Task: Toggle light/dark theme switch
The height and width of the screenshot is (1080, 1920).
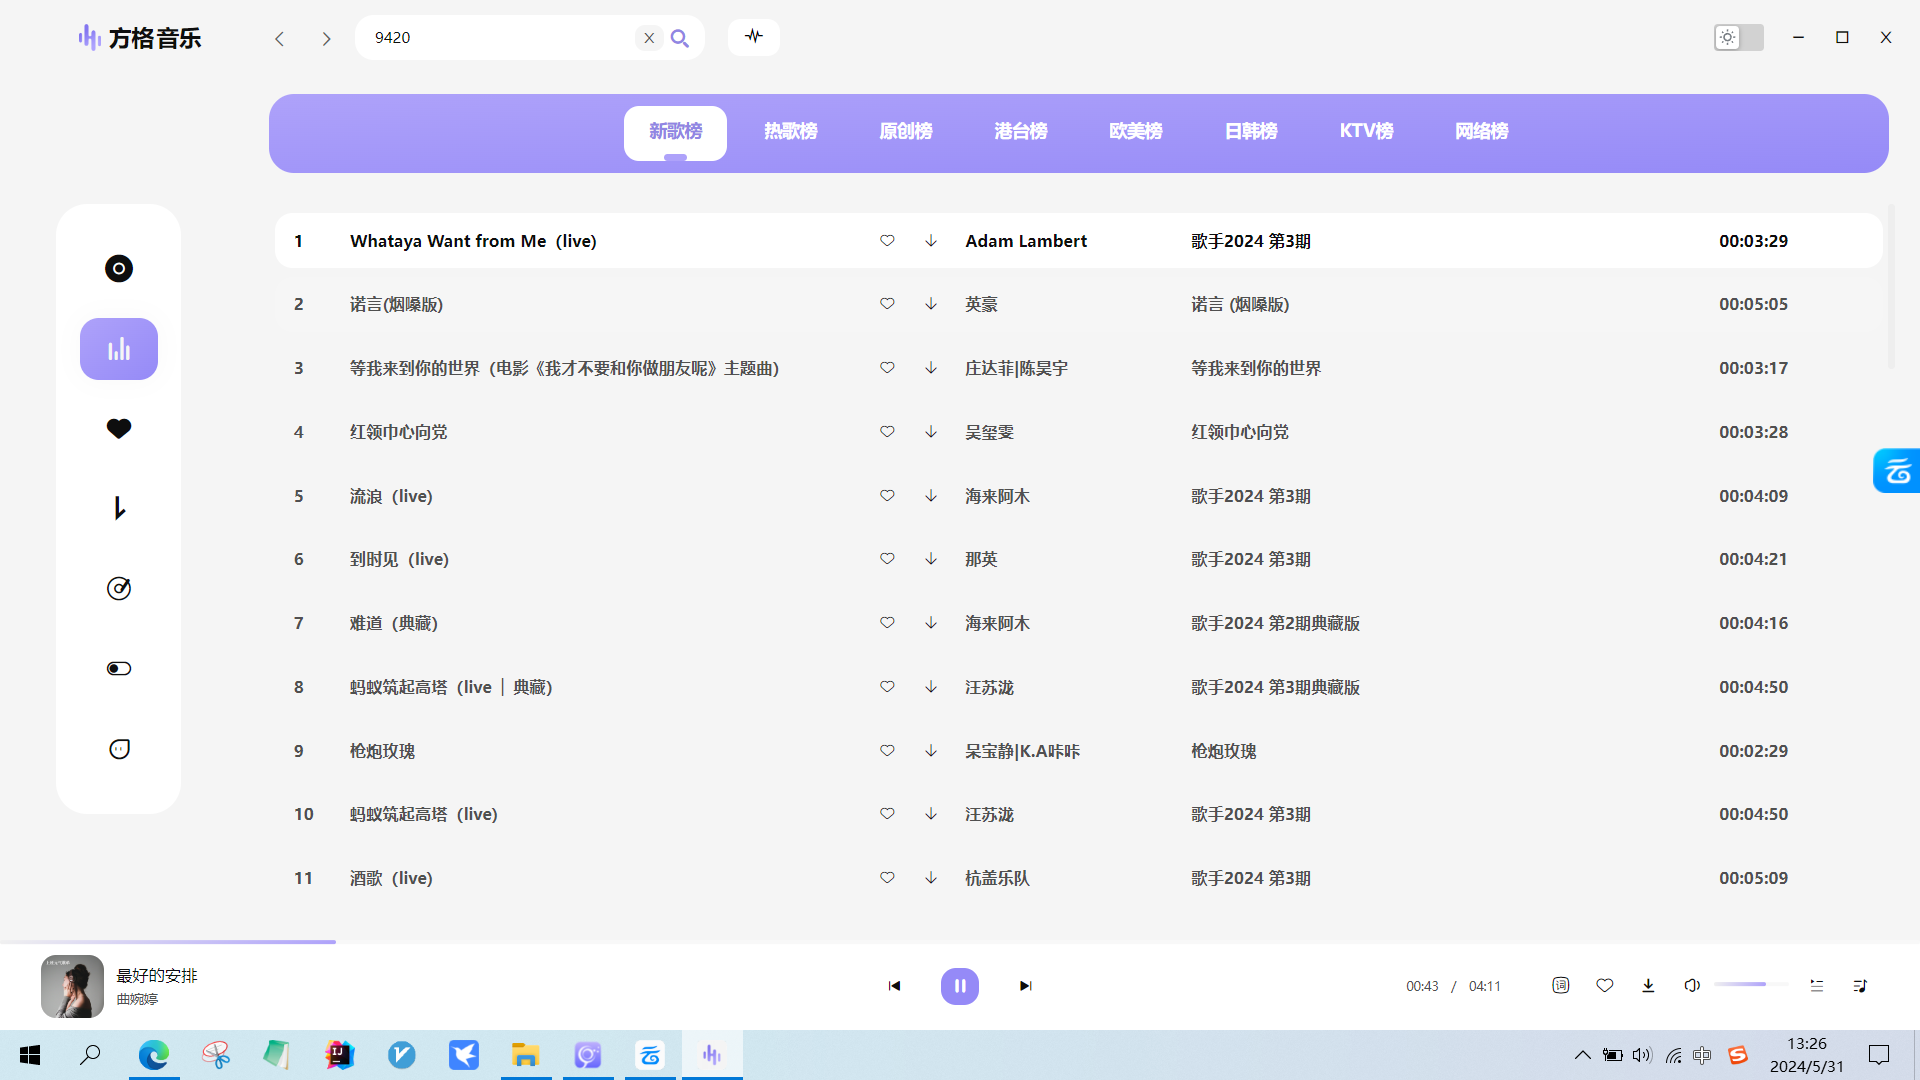Action: click(1738, 37)
